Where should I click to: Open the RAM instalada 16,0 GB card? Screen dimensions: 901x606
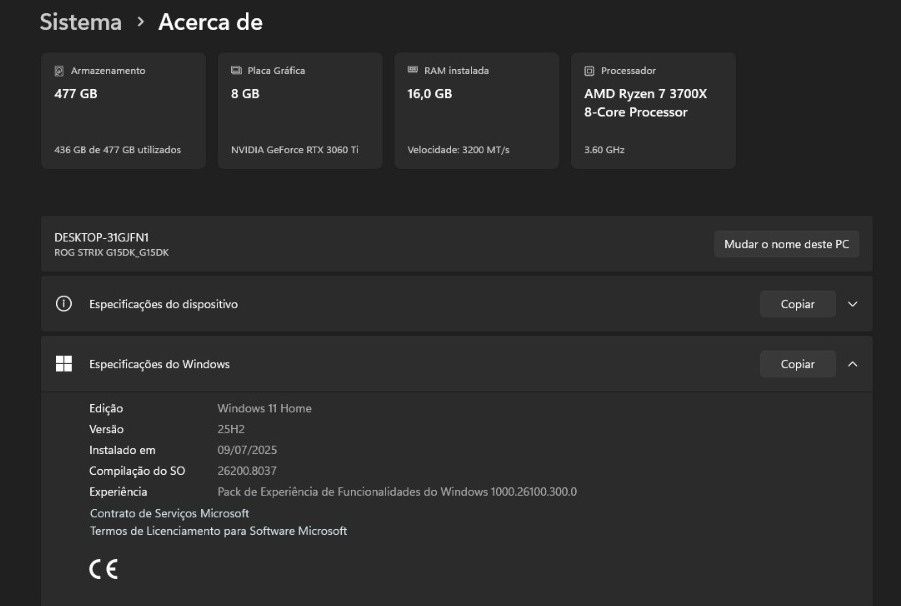coord(476,110)
